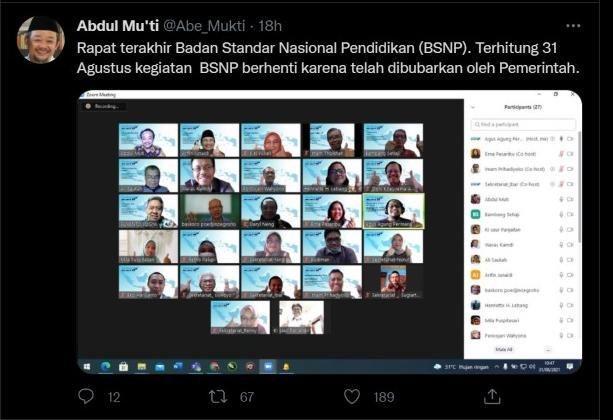The width and height of the screenshot is (613, 420).
Task: Open Microsoft Edge in the taskbar
Action: click(105, 366)
